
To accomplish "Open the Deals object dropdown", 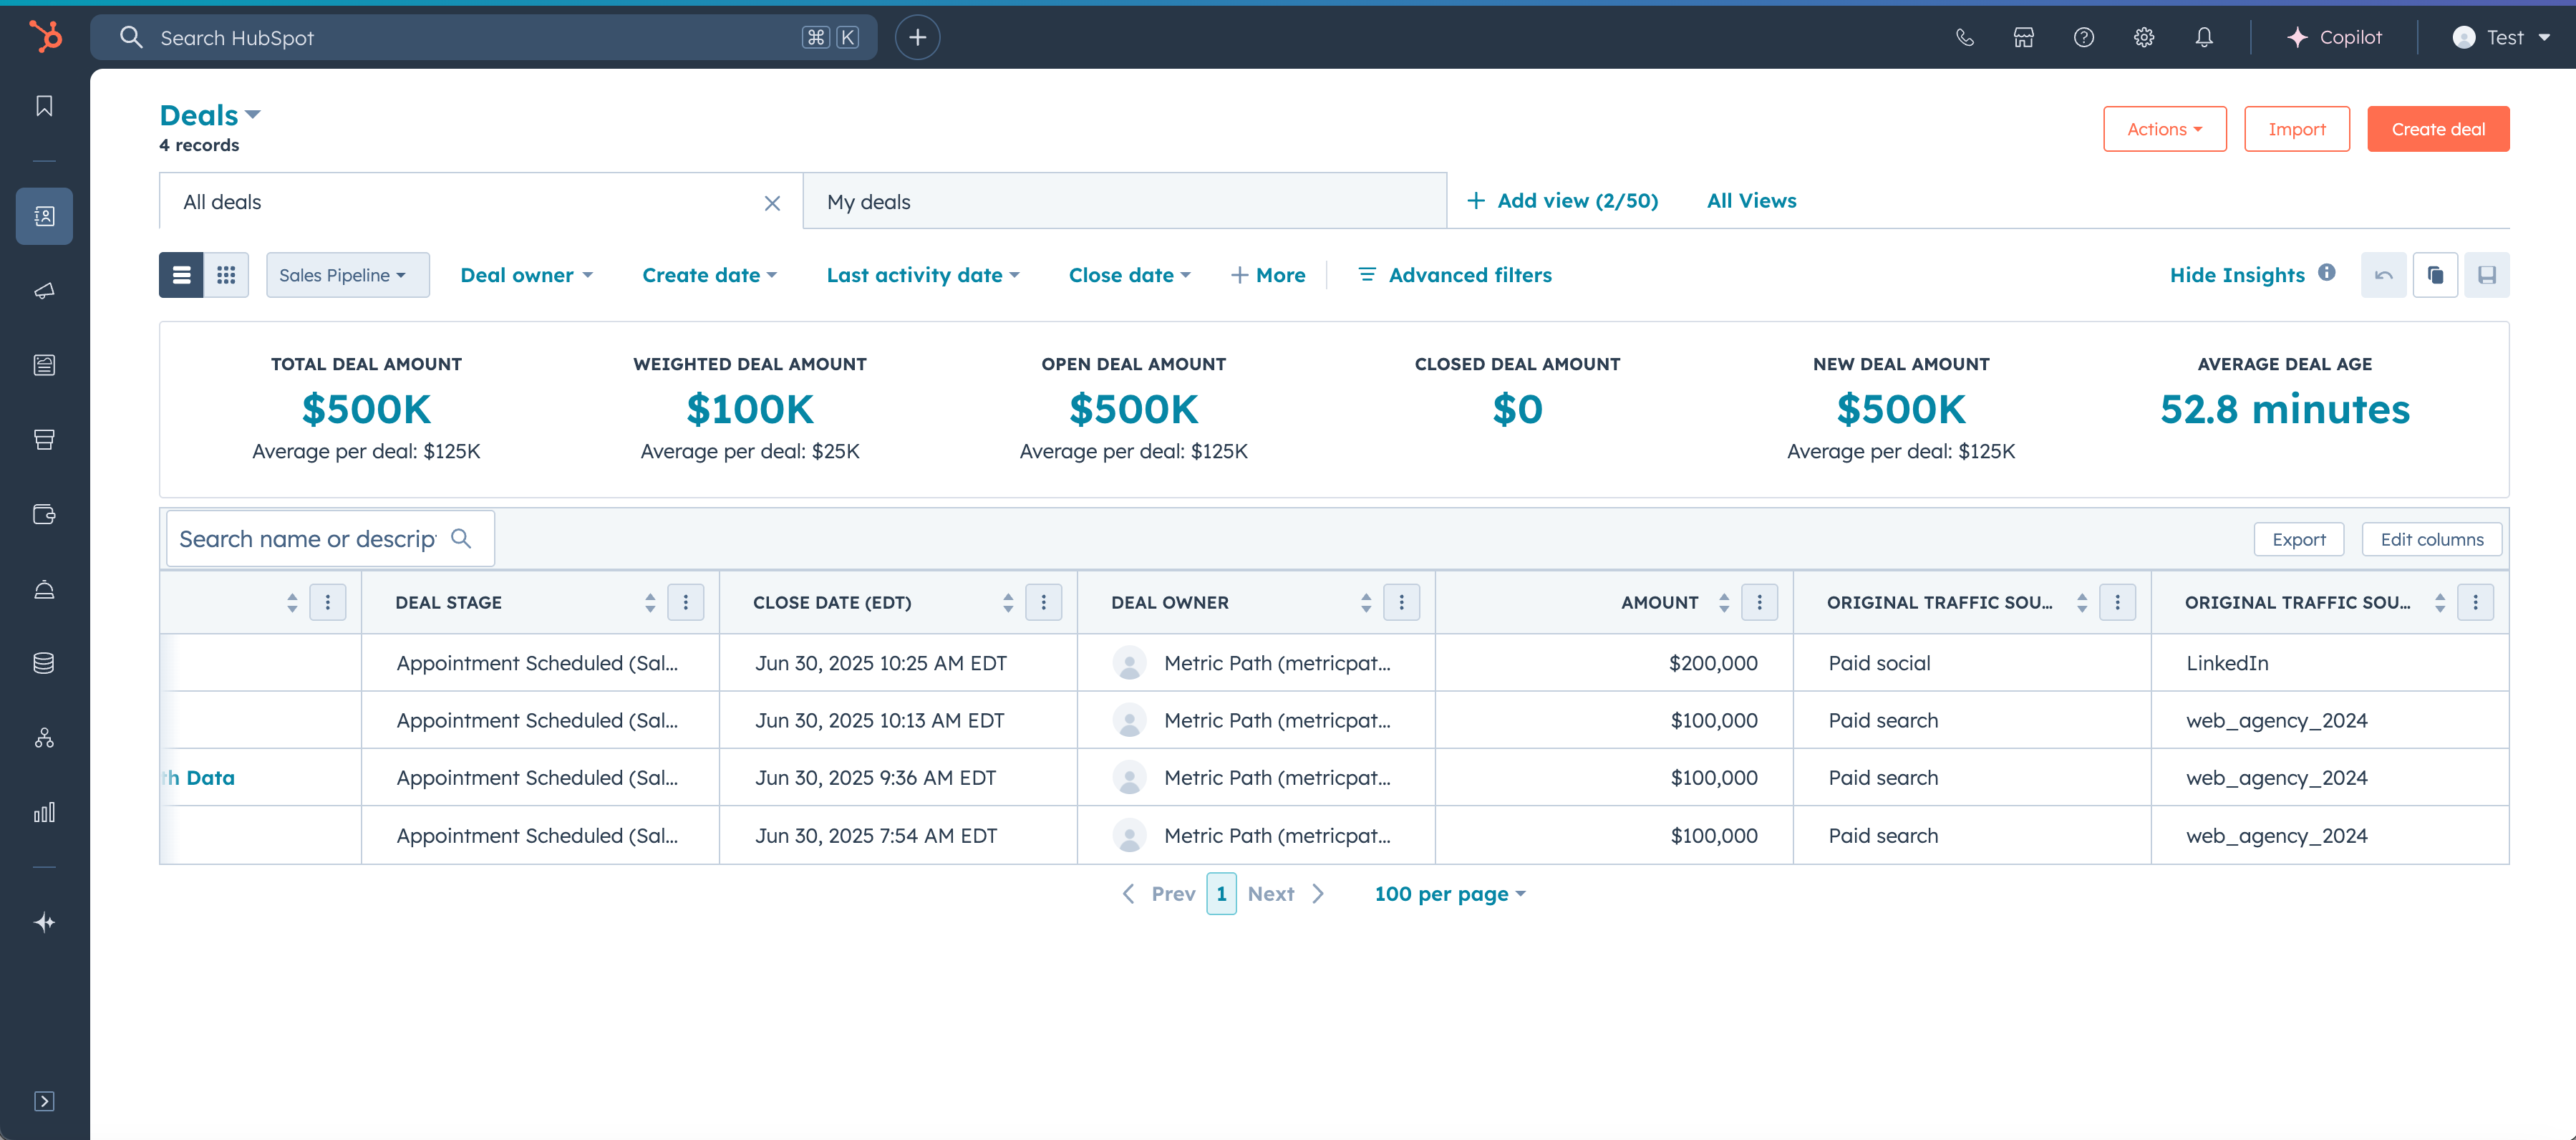I will point(210,115).
